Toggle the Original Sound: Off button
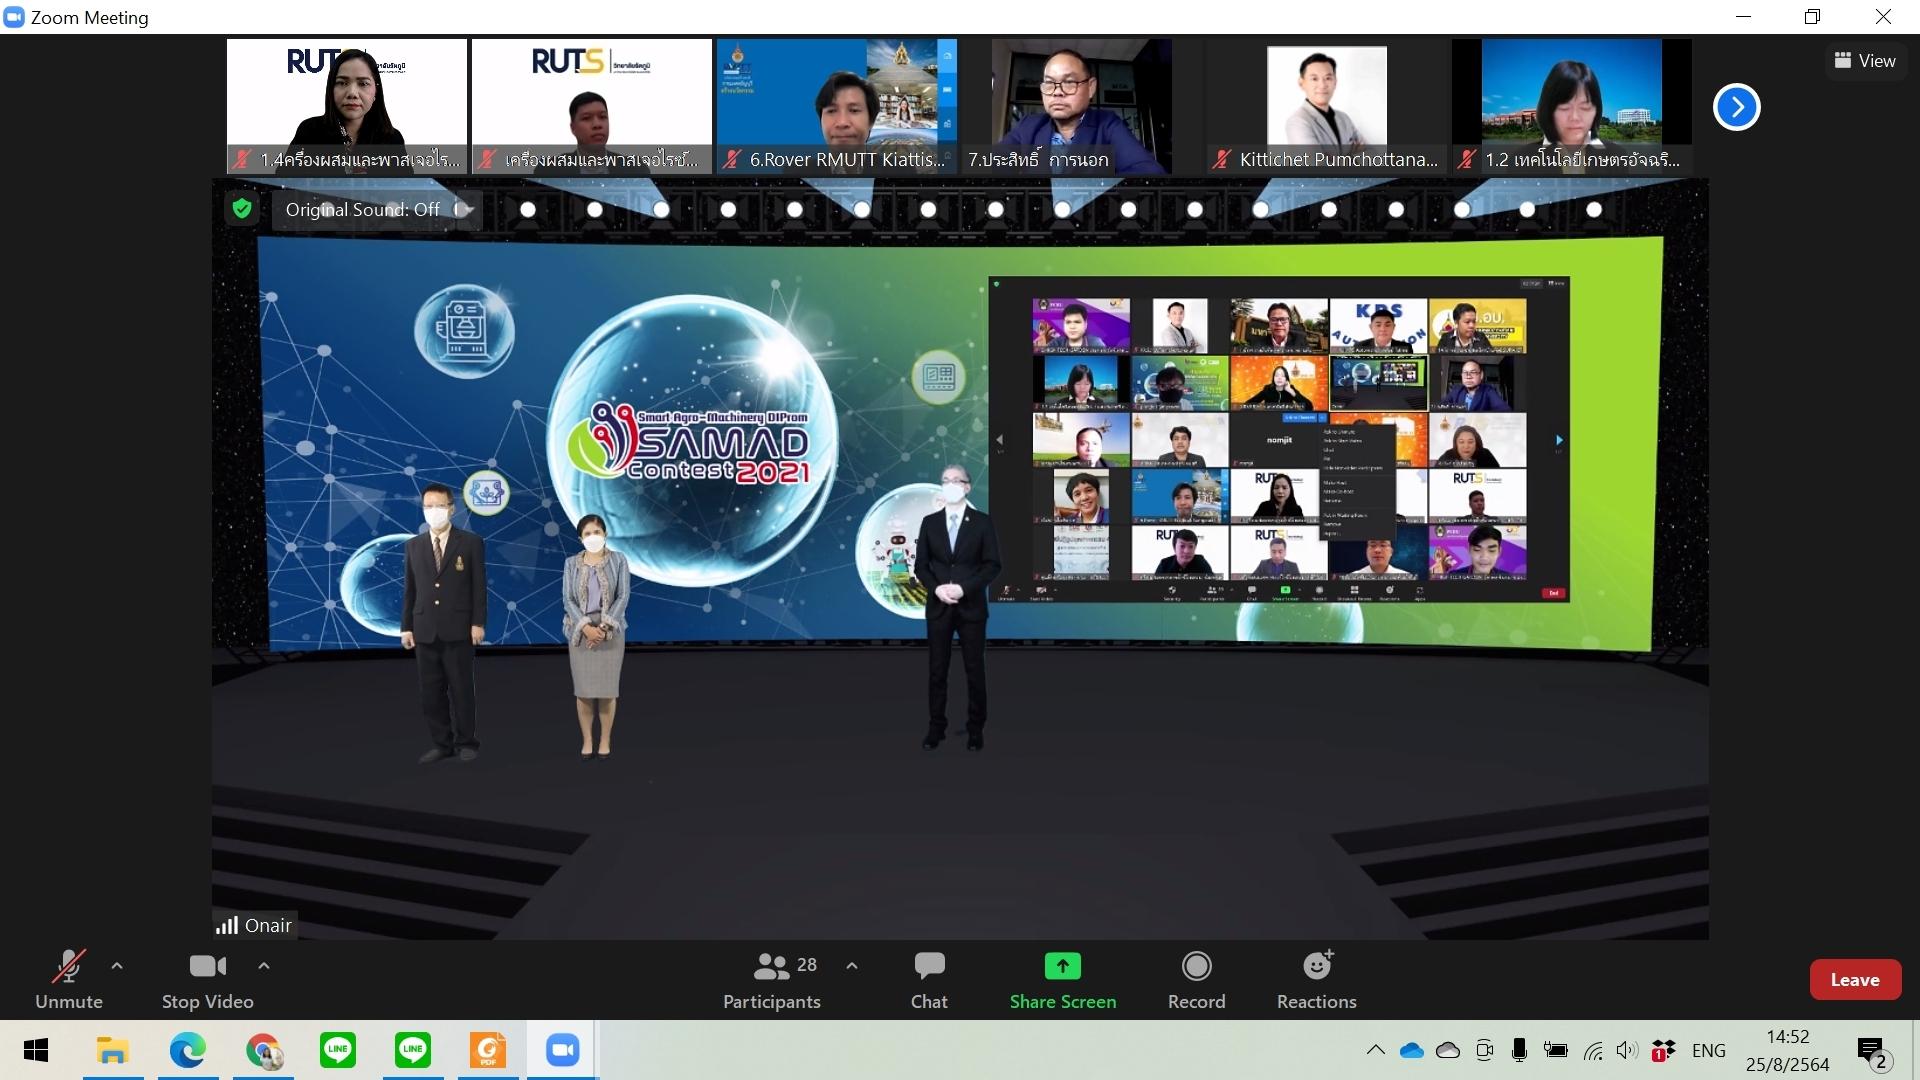Image resolution: width=1920 pixels, height=1080 pixels. 362,210
